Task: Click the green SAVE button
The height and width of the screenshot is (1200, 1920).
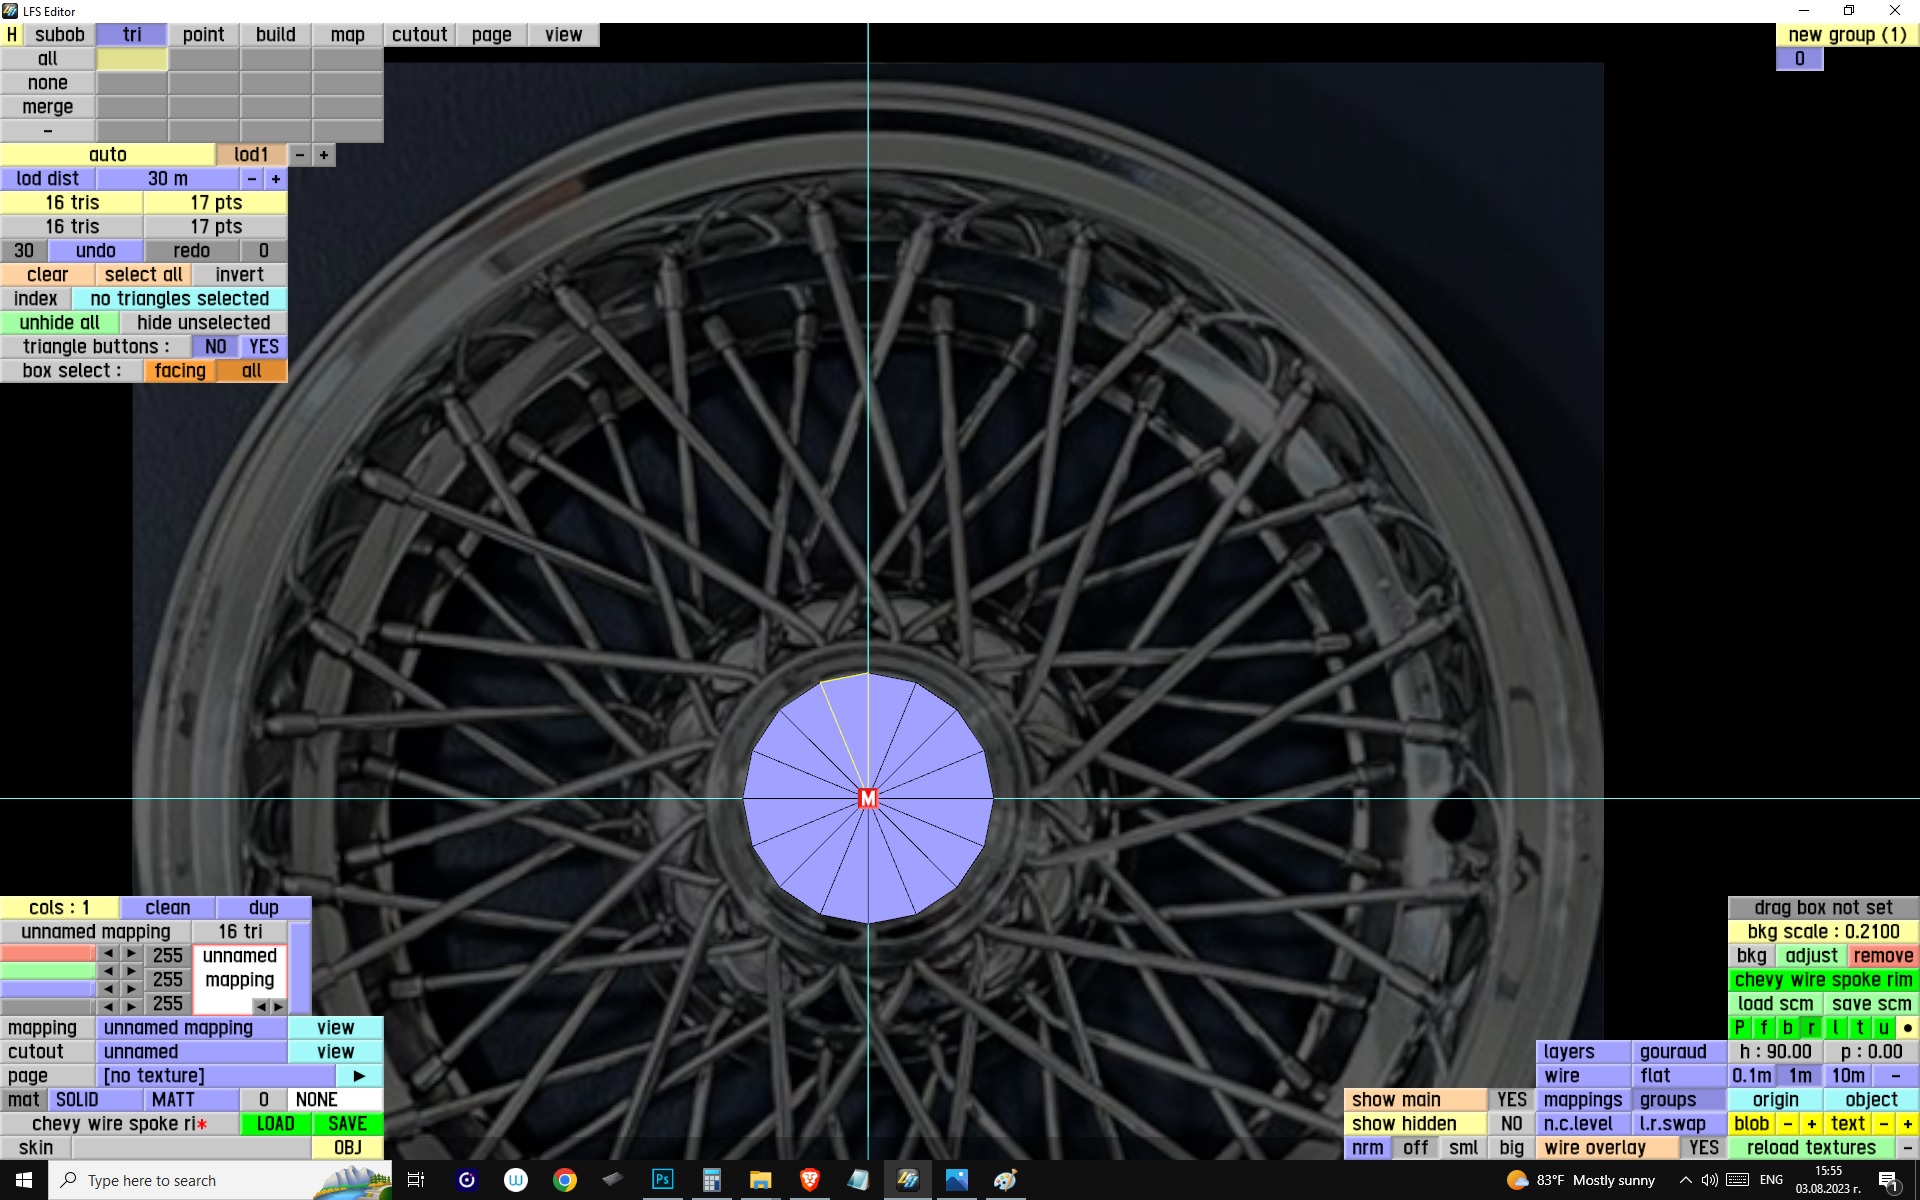Action: pos(347,1124)
